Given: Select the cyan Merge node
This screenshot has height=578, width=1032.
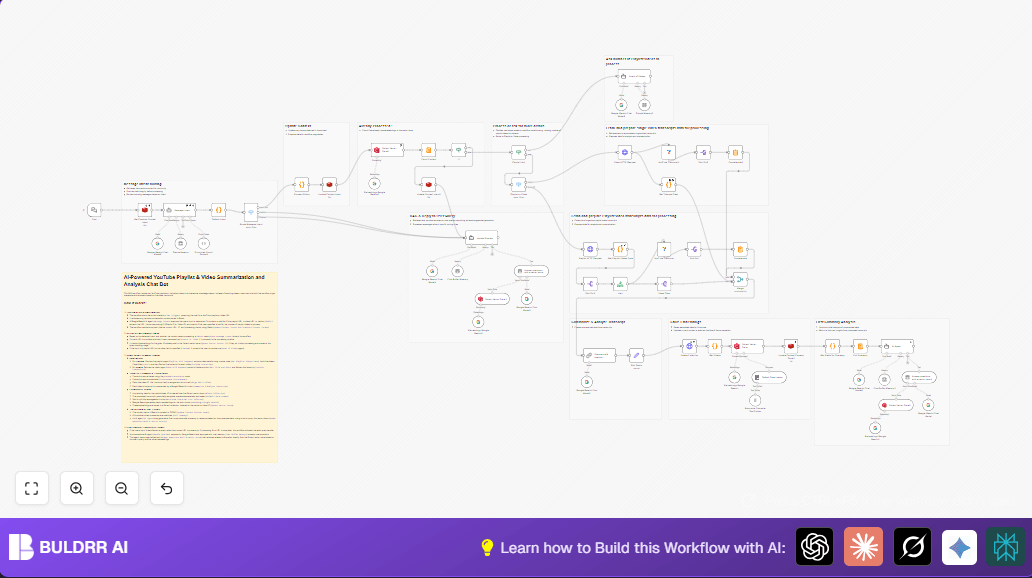Looking at the screenshot, I should 740,279.
